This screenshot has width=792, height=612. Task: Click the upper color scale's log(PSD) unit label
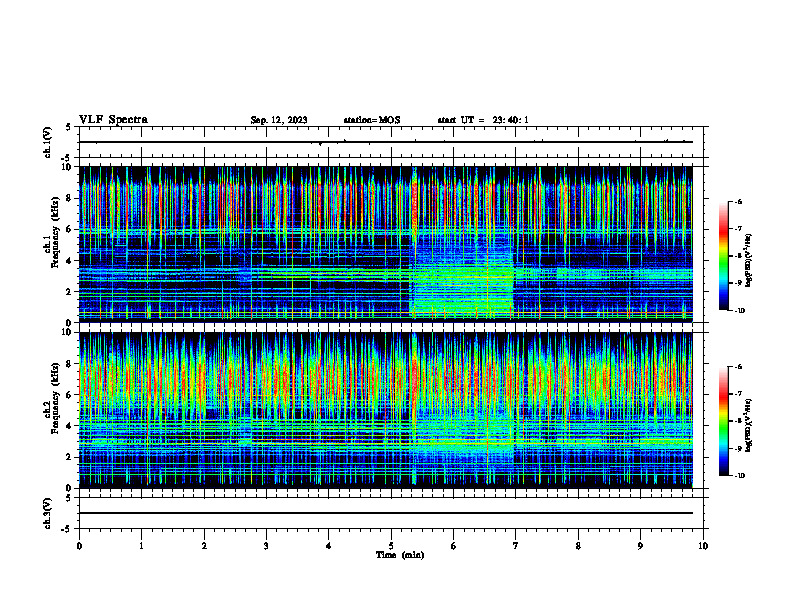[x=749, y=260]
